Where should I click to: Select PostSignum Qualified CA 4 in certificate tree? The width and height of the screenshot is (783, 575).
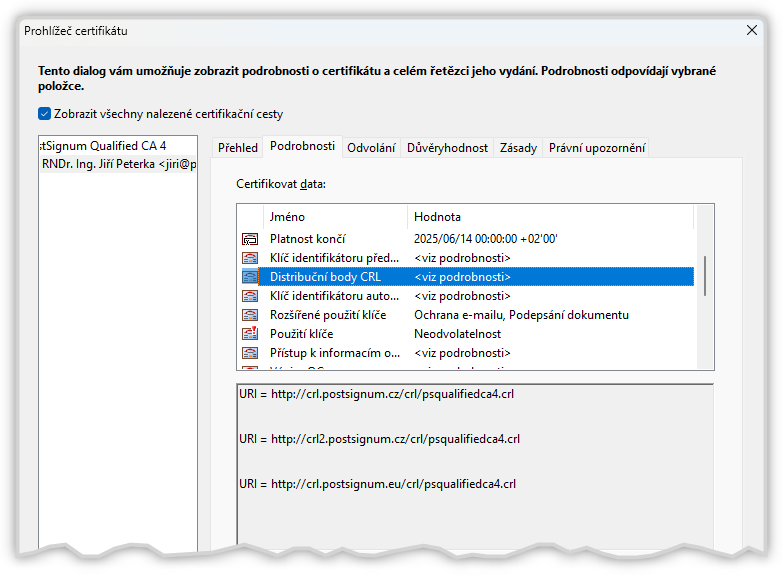pyautogui.click(x=102, y=146)
